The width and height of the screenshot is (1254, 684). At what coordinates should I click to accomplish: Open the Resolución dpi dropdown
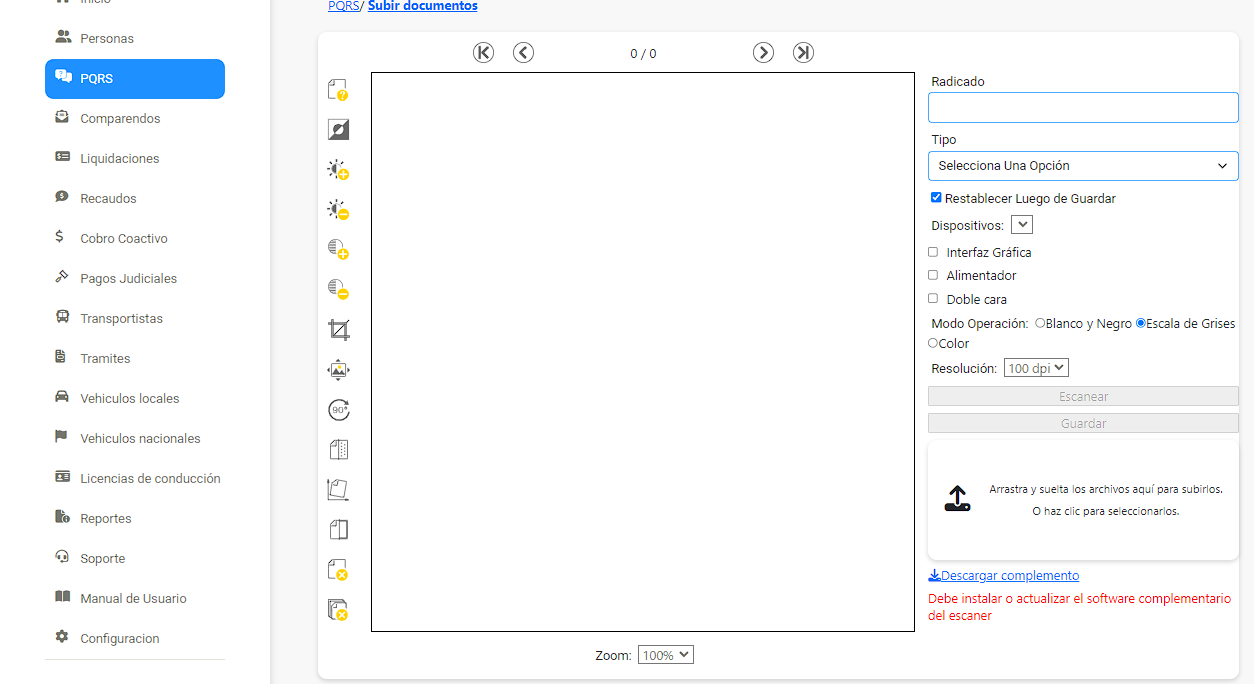1036,368
